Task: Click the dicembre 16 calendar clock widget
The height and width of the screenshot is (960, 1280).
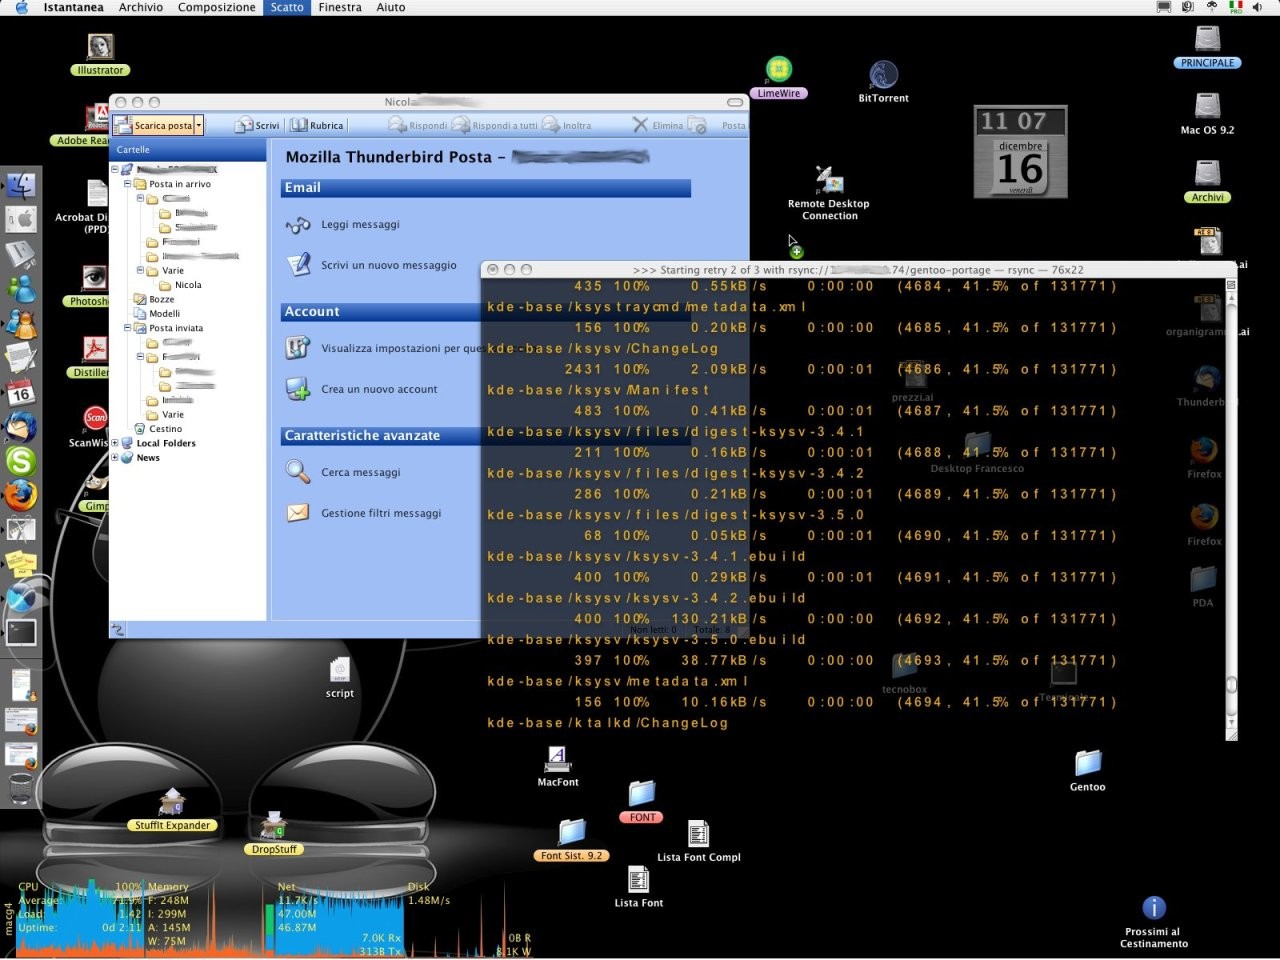Action: [x=1020, y=152]
